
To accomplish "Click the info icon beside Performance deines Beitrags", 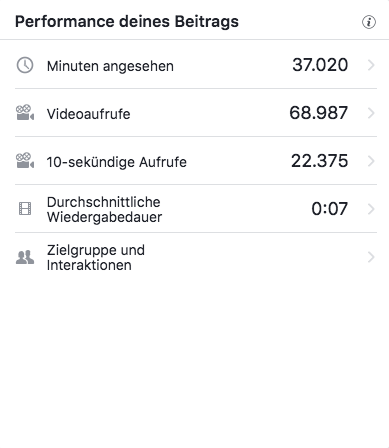I will (x=369, y=22).
